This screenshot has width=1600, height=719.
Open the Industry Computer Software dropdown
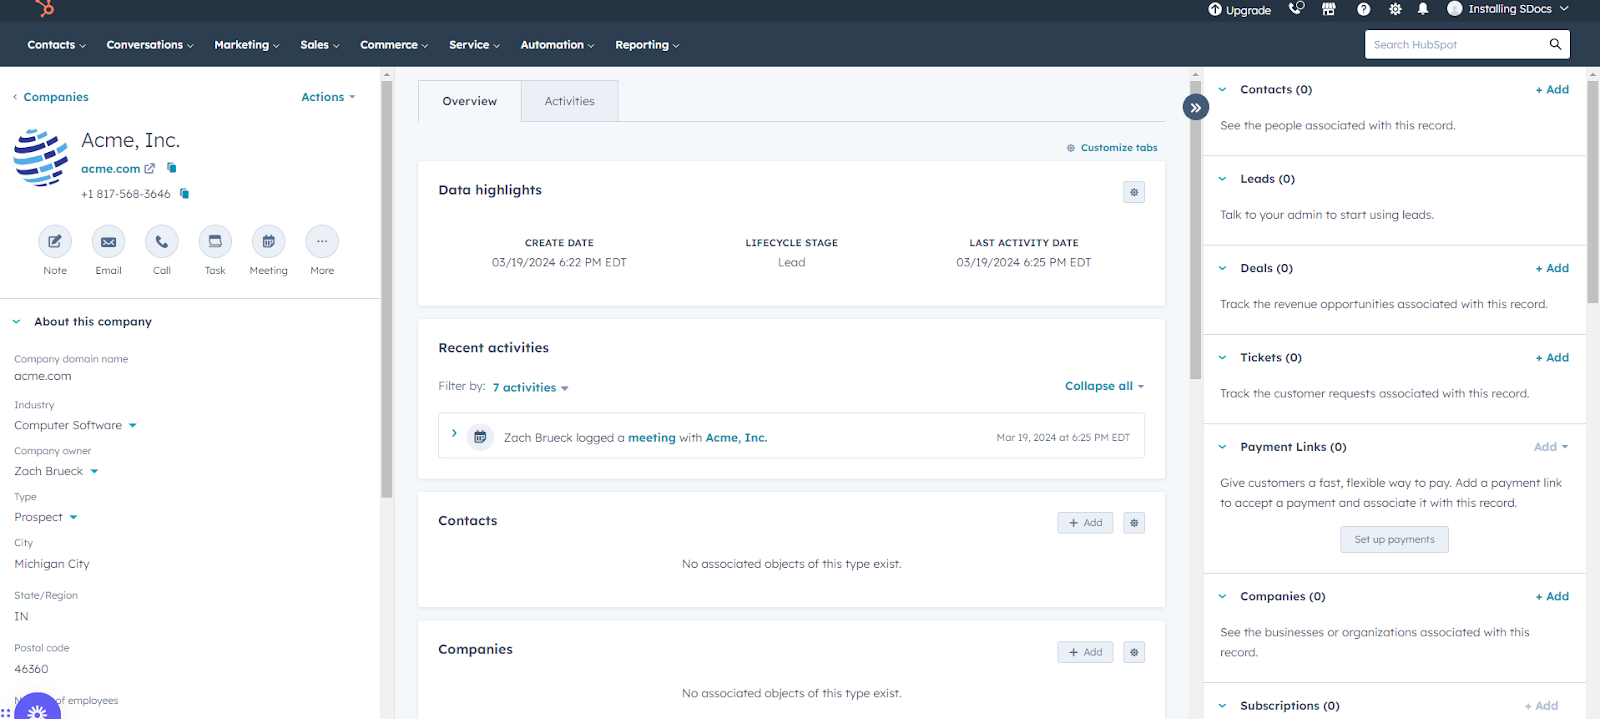75,425
